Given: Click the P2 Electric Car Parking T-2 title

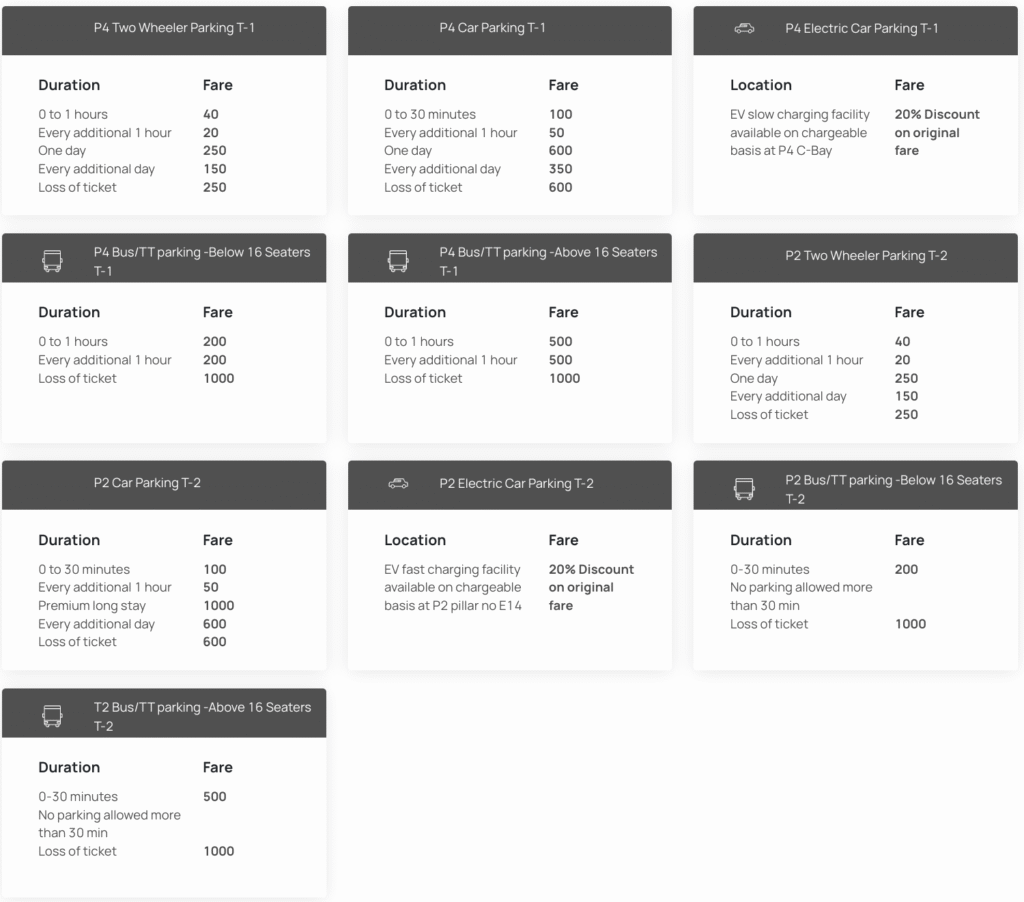Looking at the screenshot, I should (516, 483).
